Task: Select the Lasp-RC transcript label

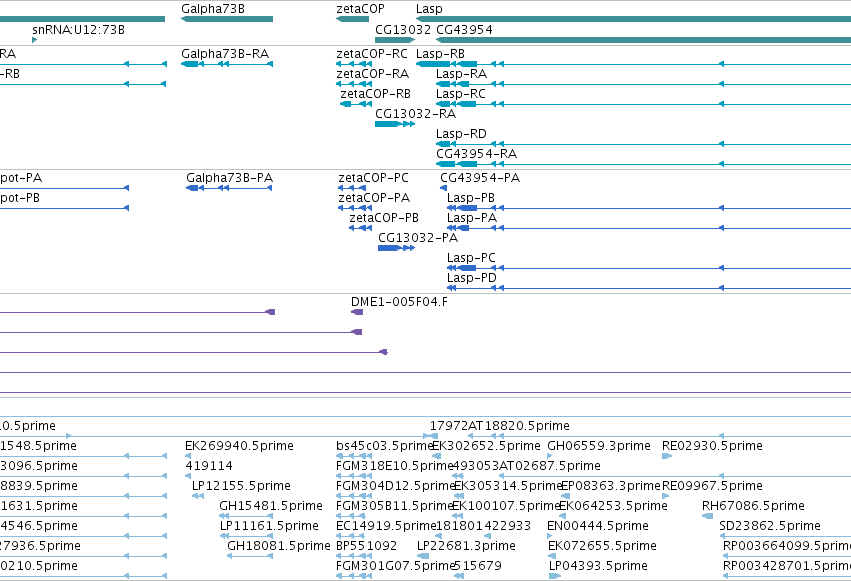Action: tap(460, 94)
